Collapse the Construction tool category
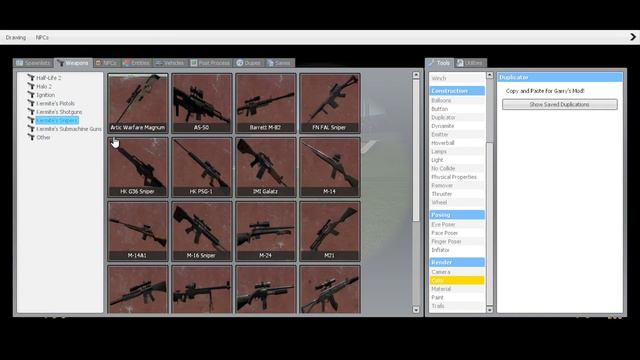The width and height of the screenshot is (640, 360). pyautogui.click(x=457, y=91)
